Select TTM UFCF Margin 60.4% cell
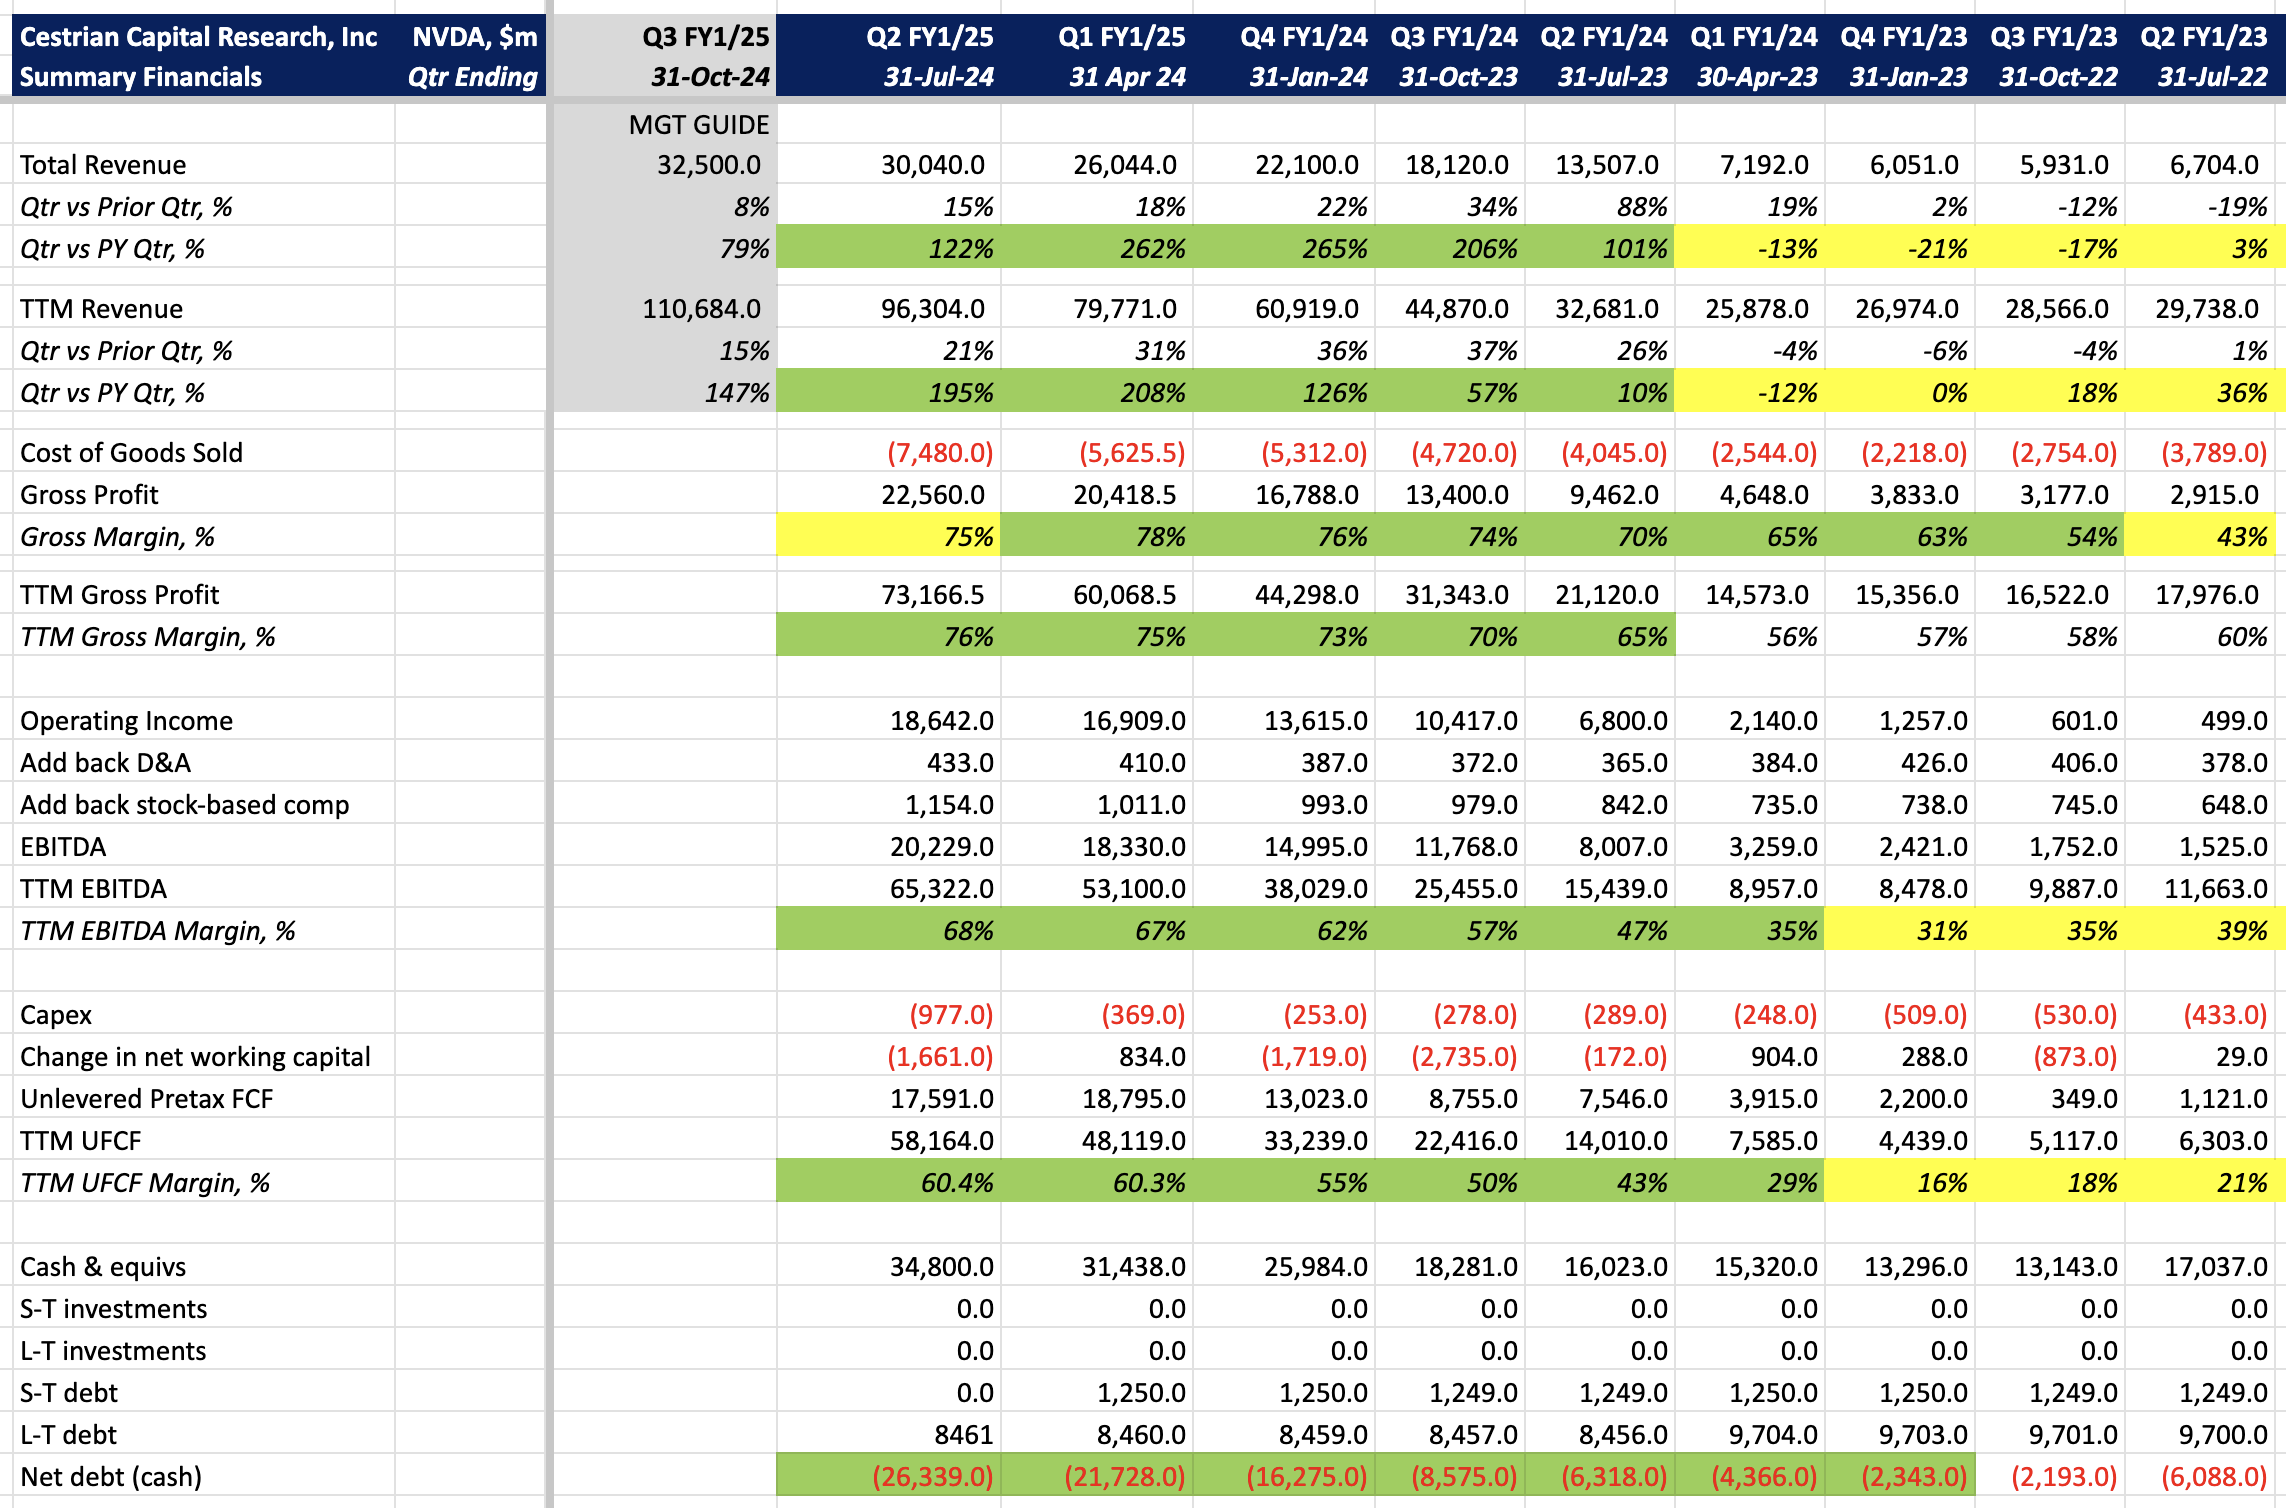Screen dimensions: 2286x1508 pos(956,1183)
